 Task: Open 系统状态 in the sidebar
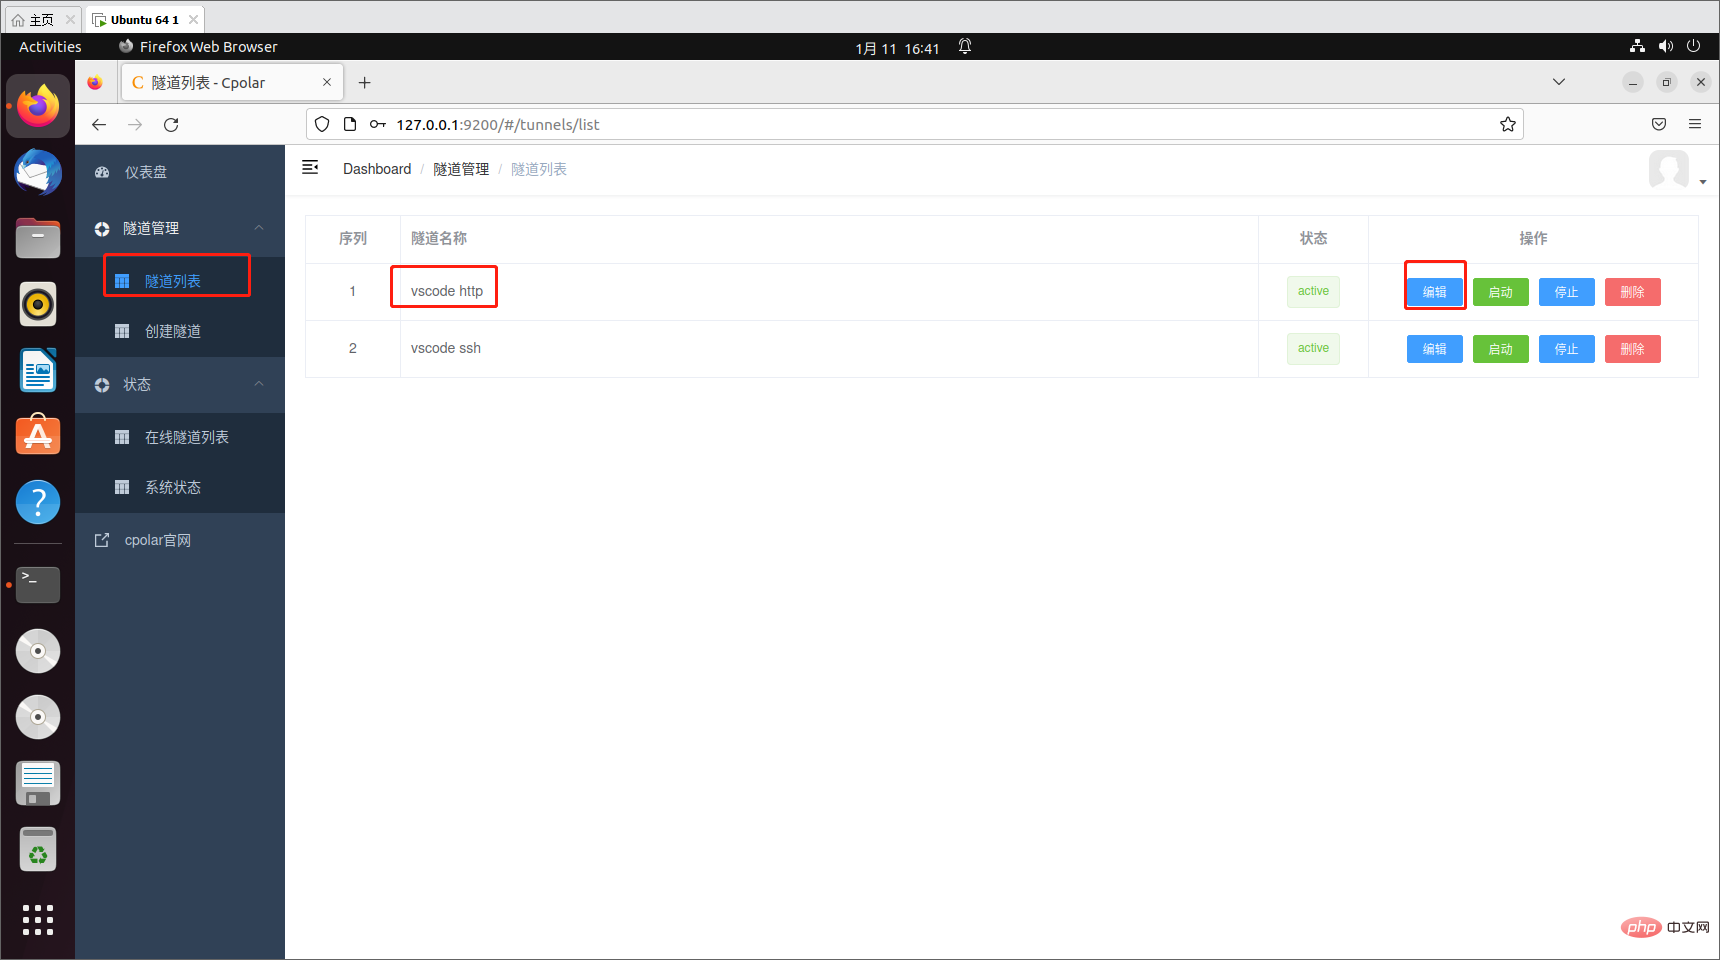(x=180, y=487)
